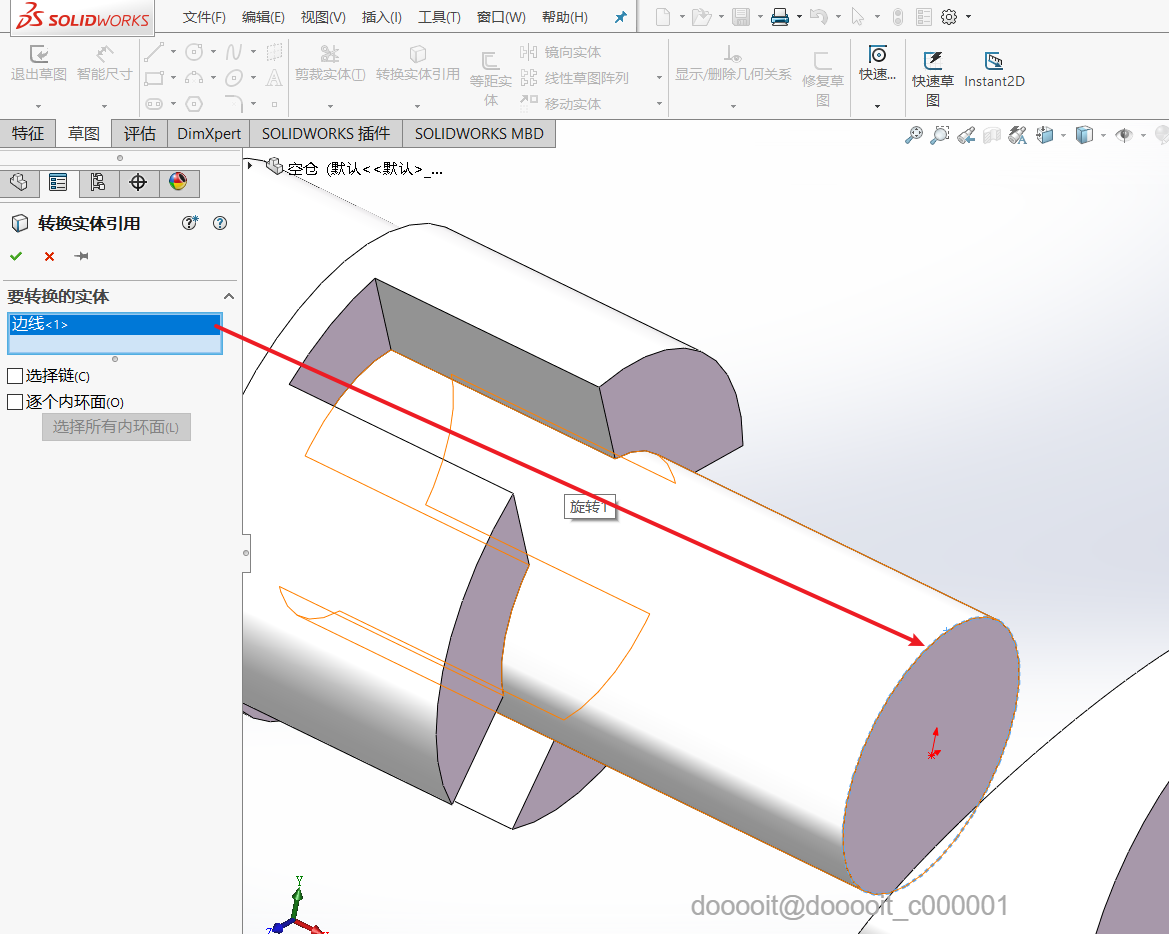This screenshot has width=1169, height=934.
Task: Switch to ConfigurationManager panel icon
Action: click(x=98, y=182)
